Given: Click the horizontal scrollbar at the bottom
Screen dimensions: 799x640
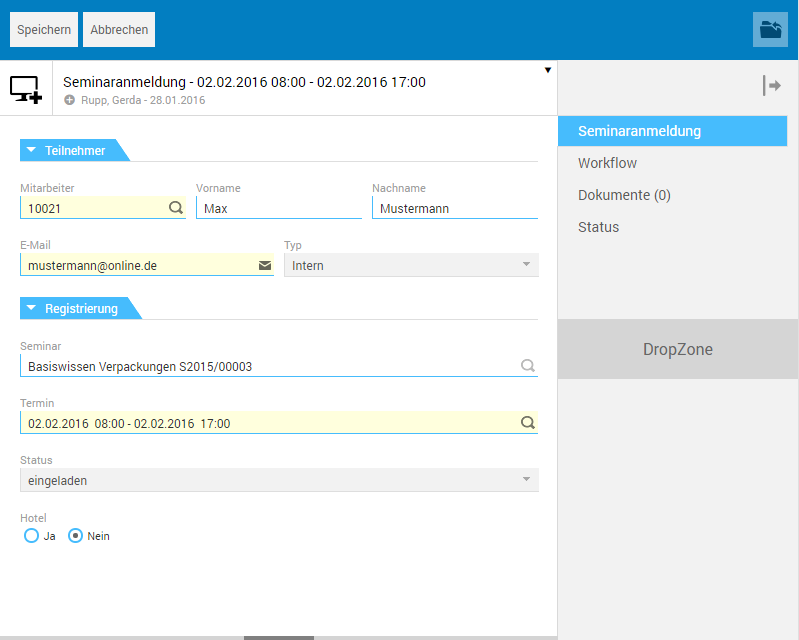Looking at the screenshot, I should (279, 637).
